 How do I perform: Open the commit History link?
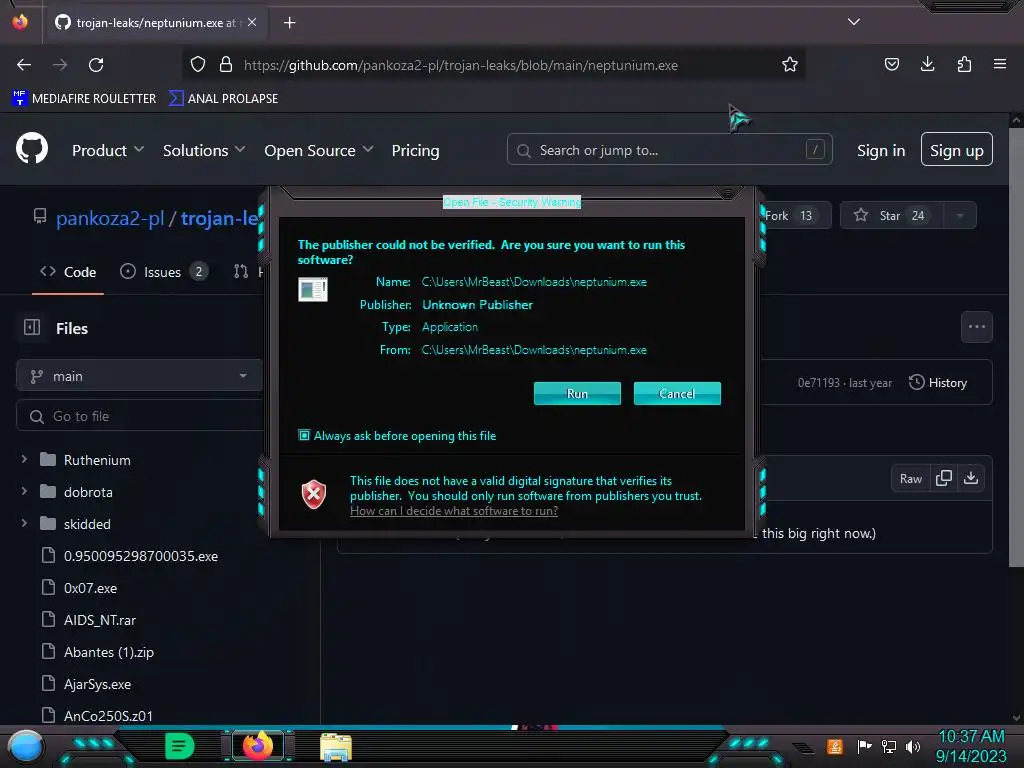pyautogui.click(x=938, y=383)
